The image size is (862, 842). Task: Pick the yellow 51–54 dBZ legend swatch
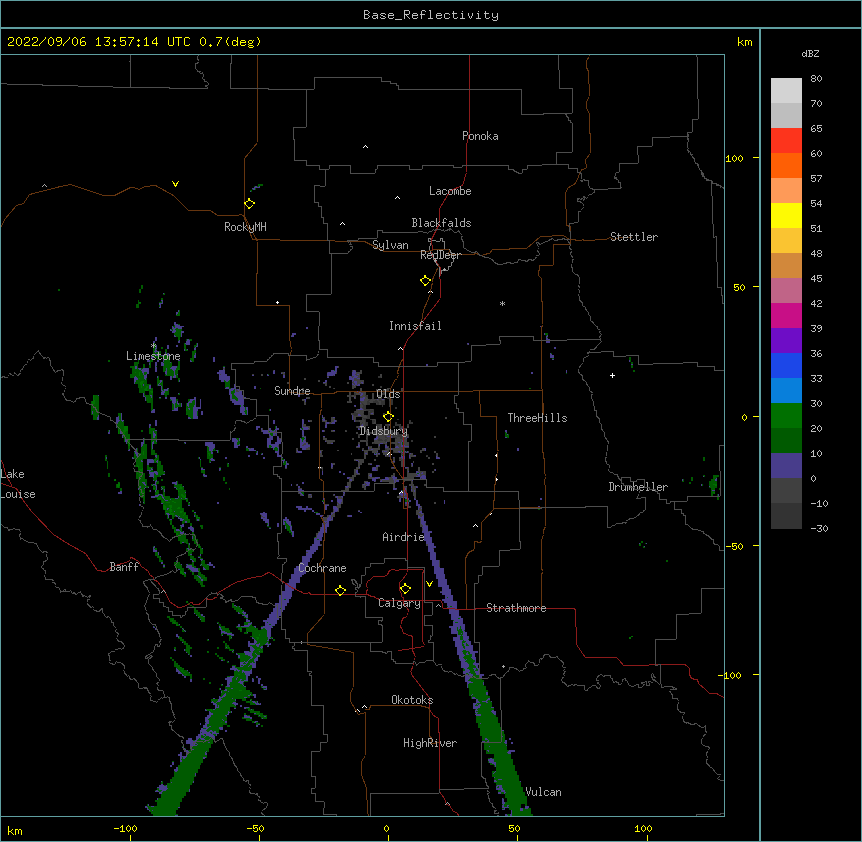(x=786, y=215)
